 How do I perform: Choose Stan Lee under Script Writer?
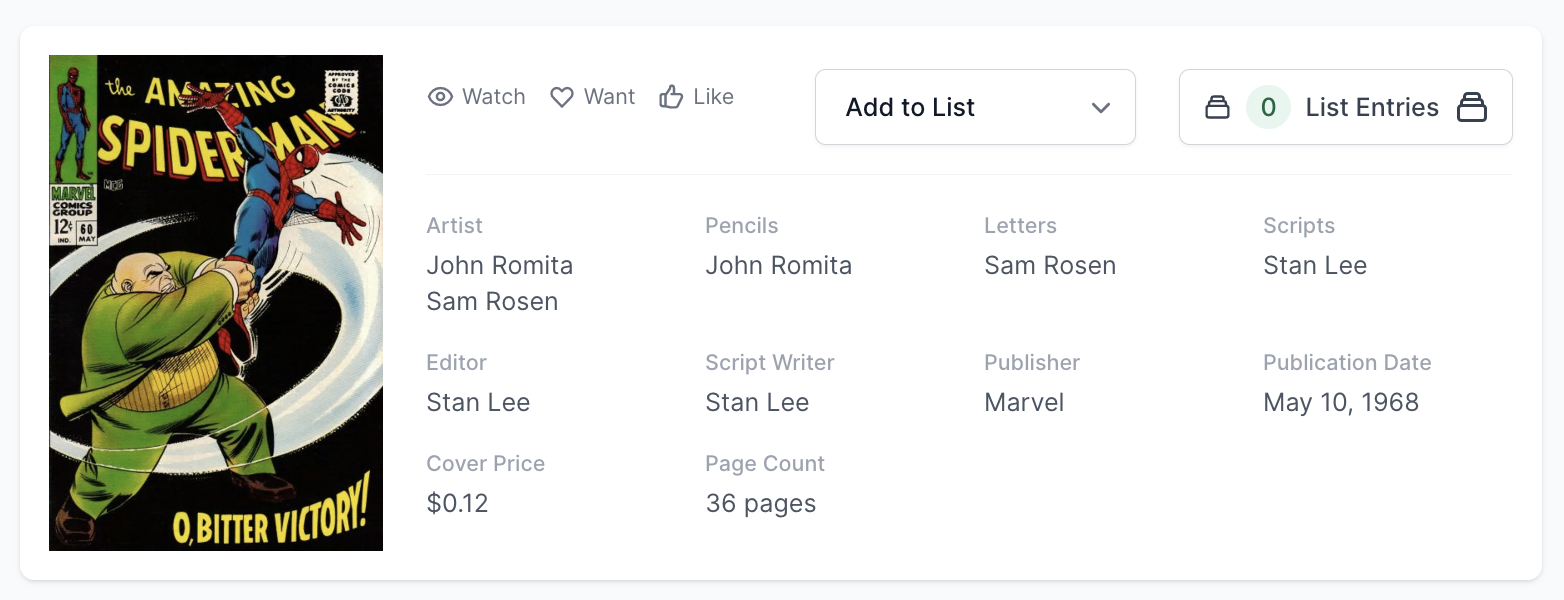click(757, 403)
